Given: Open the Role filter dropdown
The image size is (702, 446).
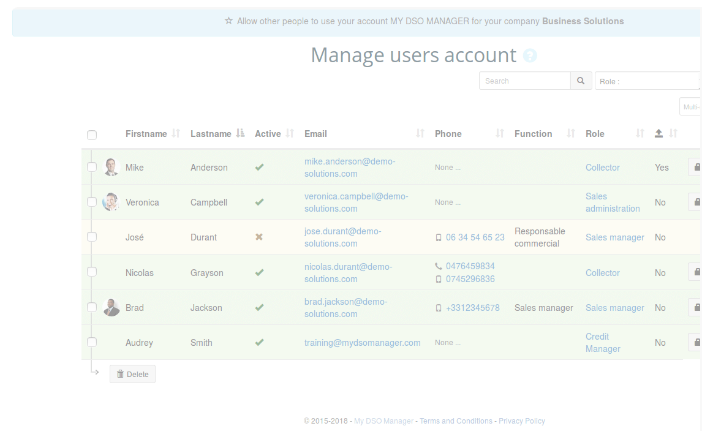Looking at the screenshot, I should tap(647, 81).
